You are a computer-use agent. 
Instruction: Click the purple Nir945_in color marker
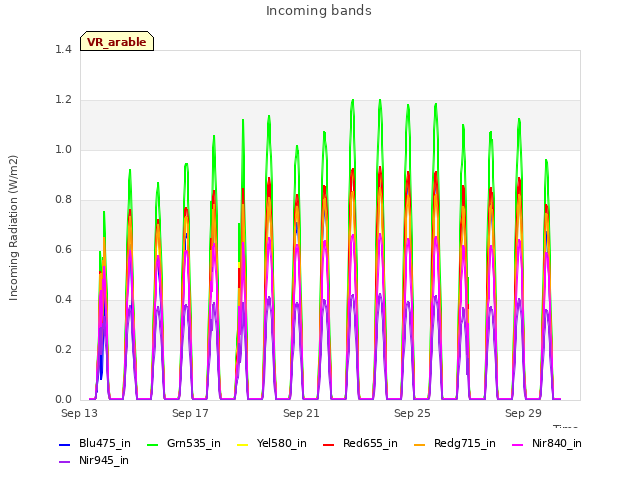click(65, 462)
